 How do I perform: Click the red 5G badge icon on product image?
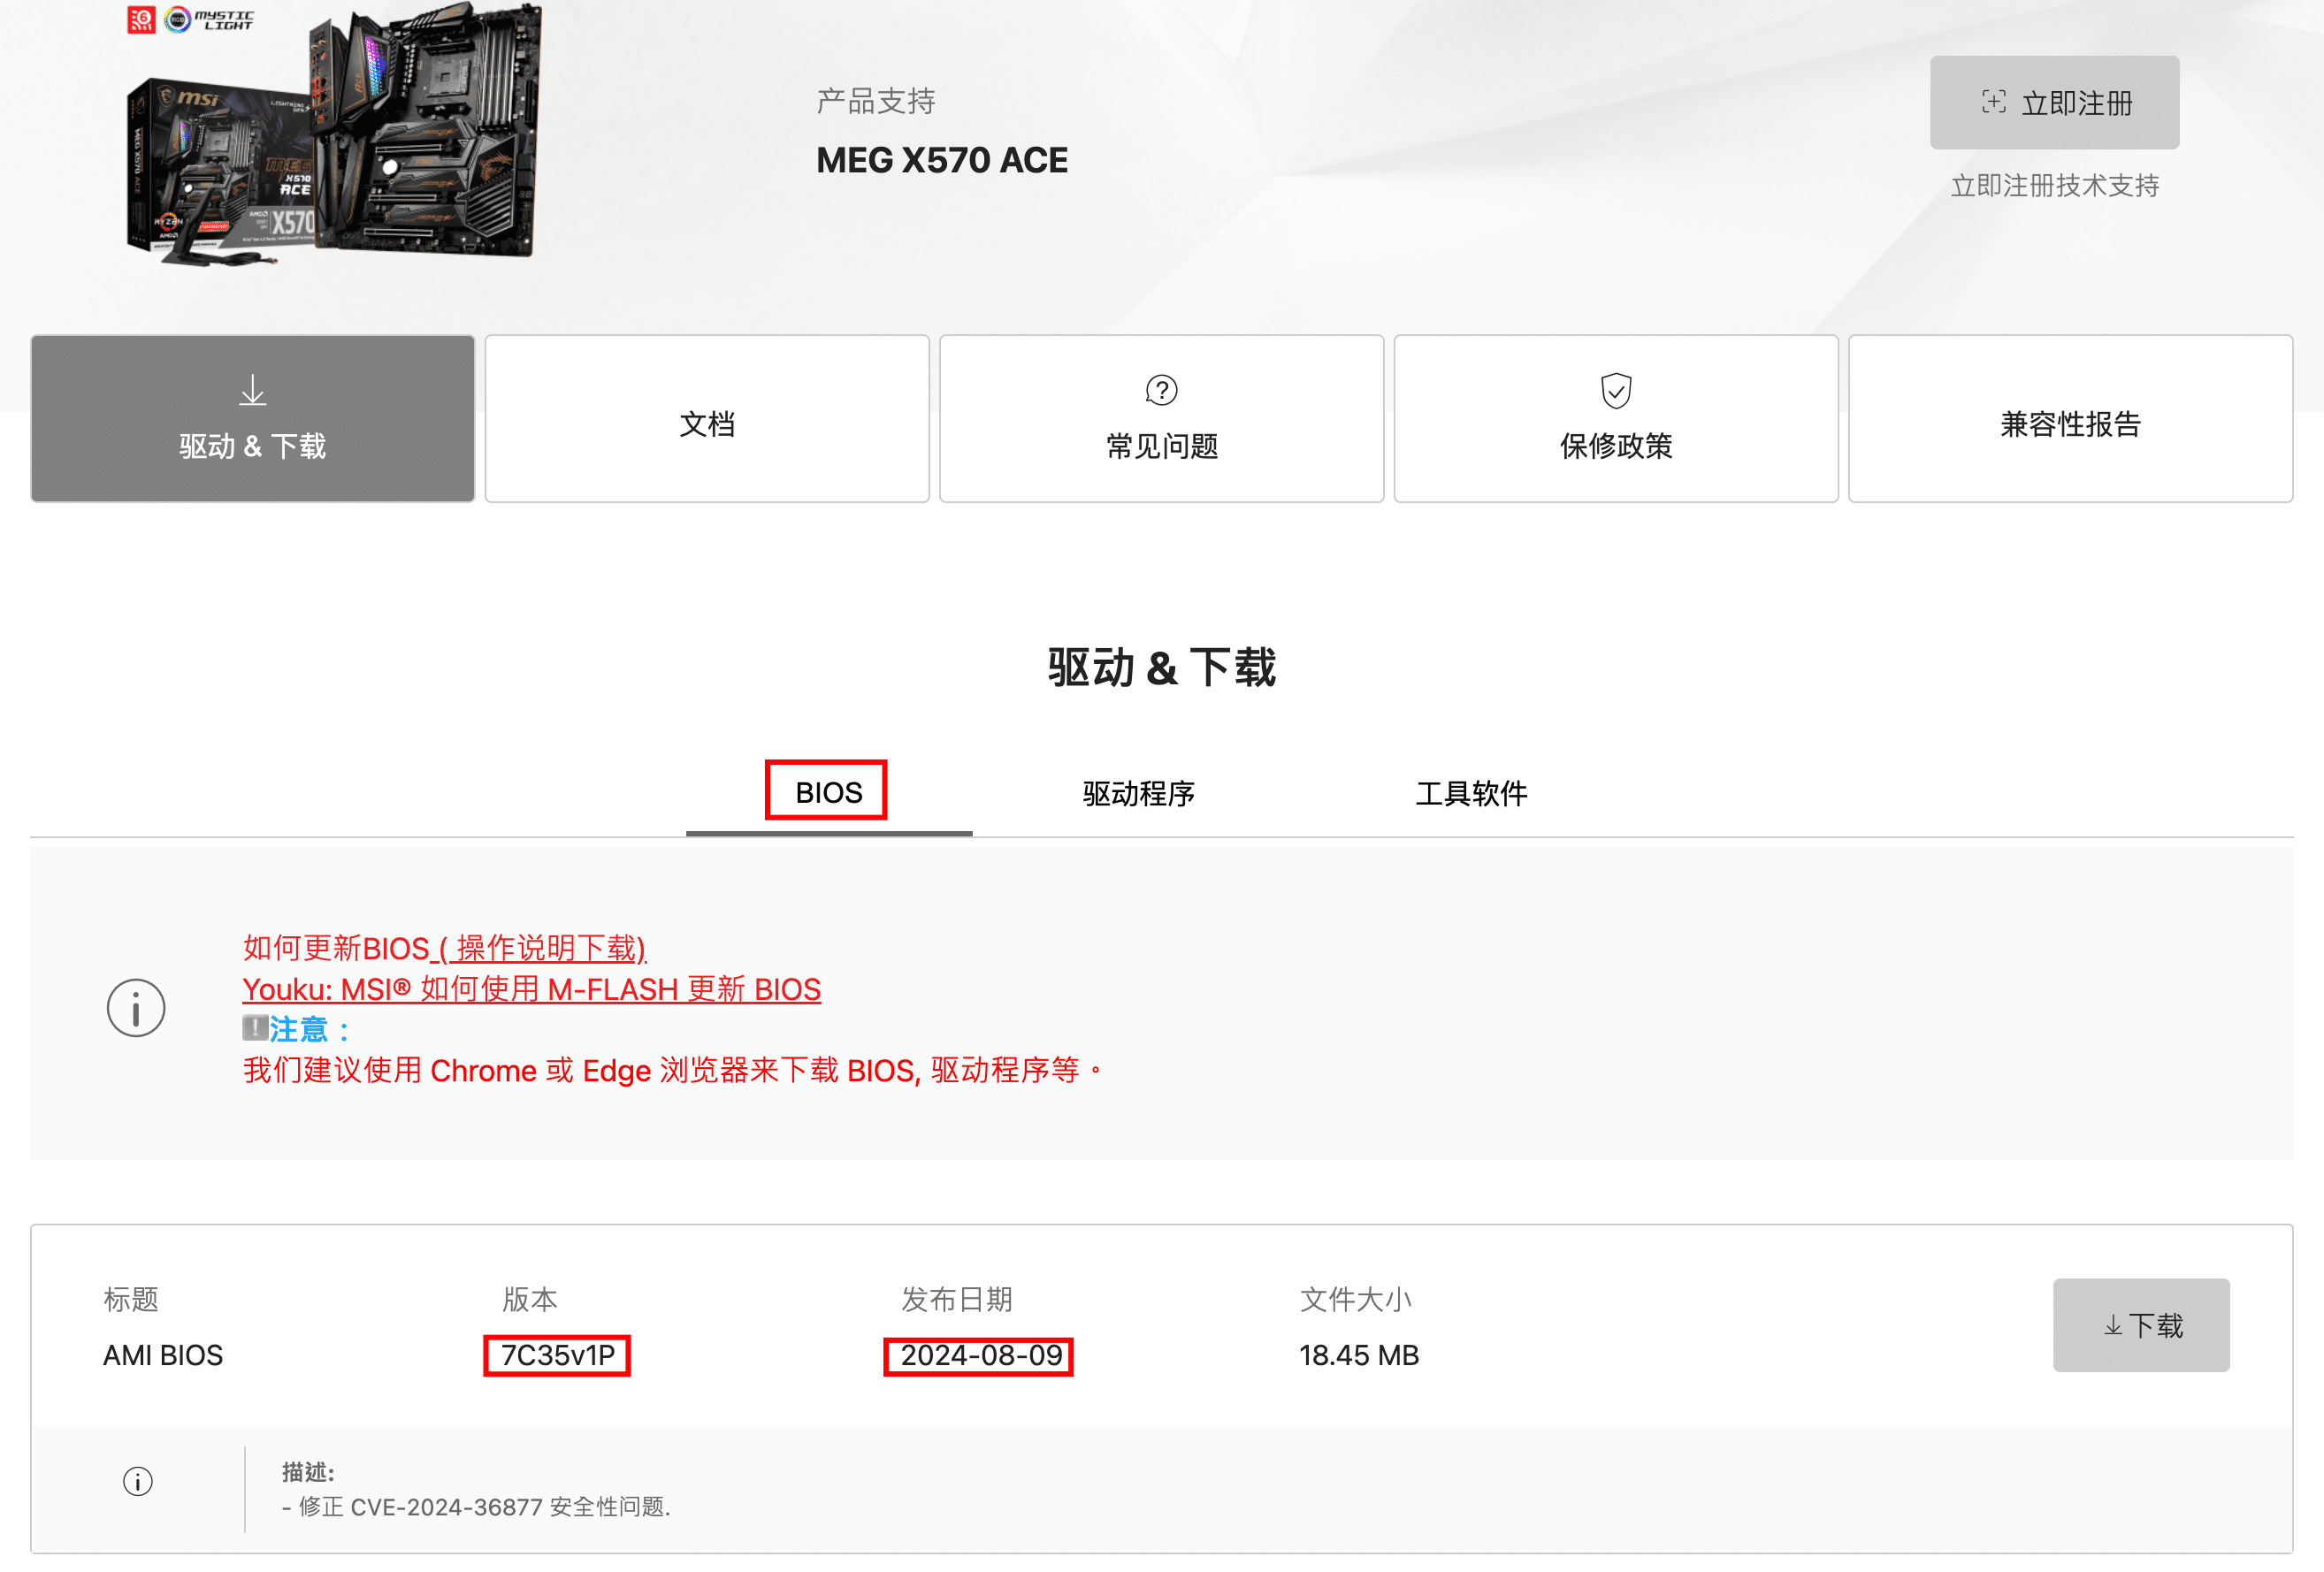141,19
